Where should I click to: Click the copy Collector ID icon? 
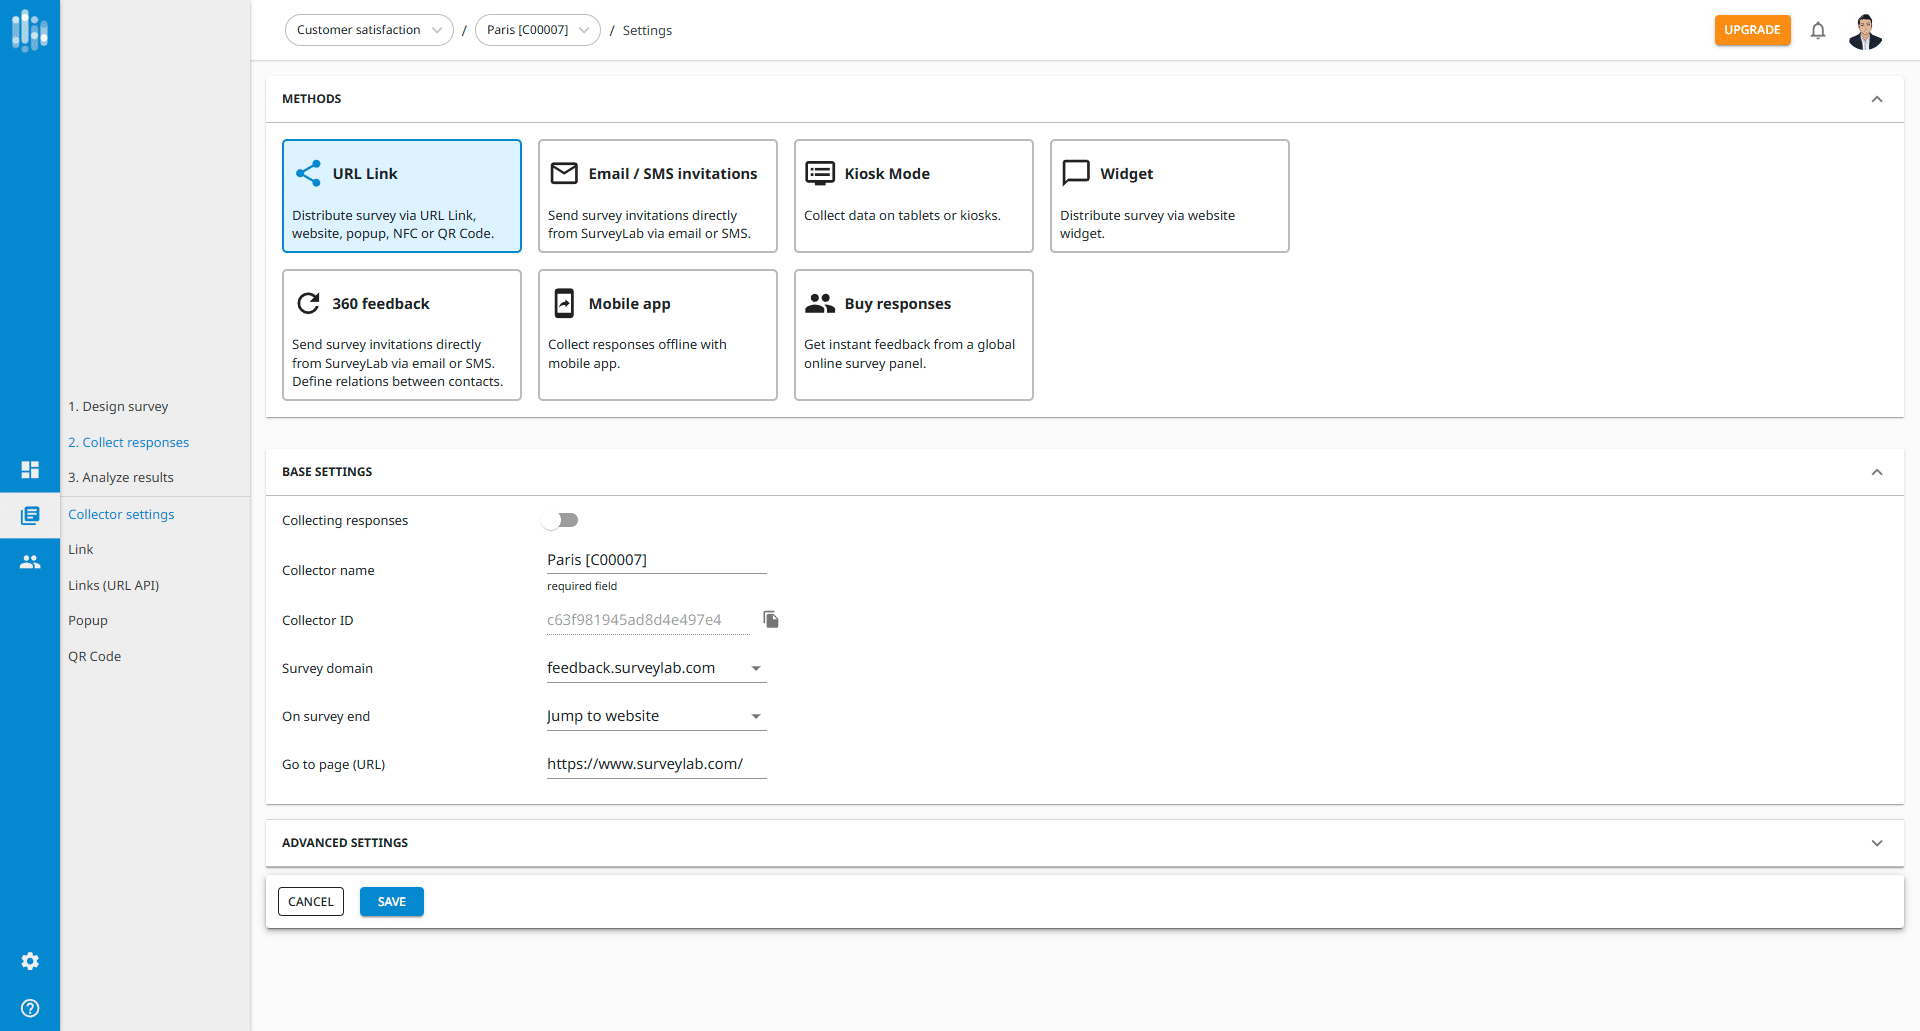[770, 620]
